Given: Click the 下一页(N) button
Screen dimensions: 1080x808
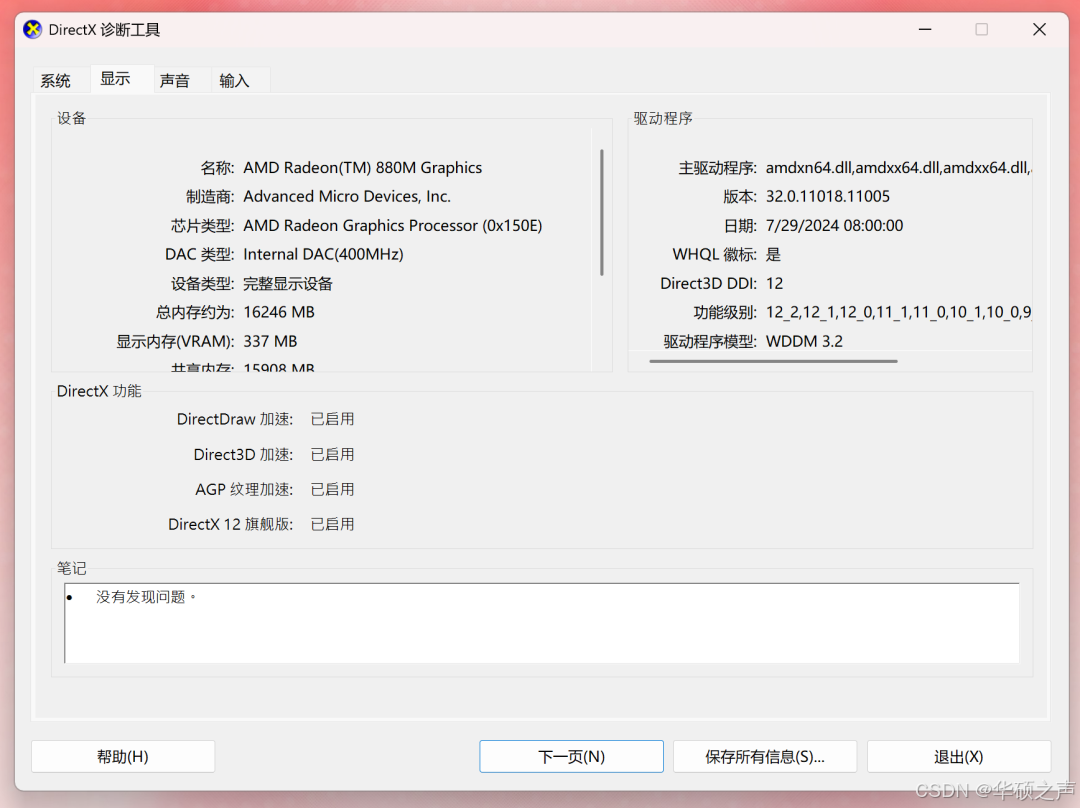Looking at the screenshot, I should [571, 756].
